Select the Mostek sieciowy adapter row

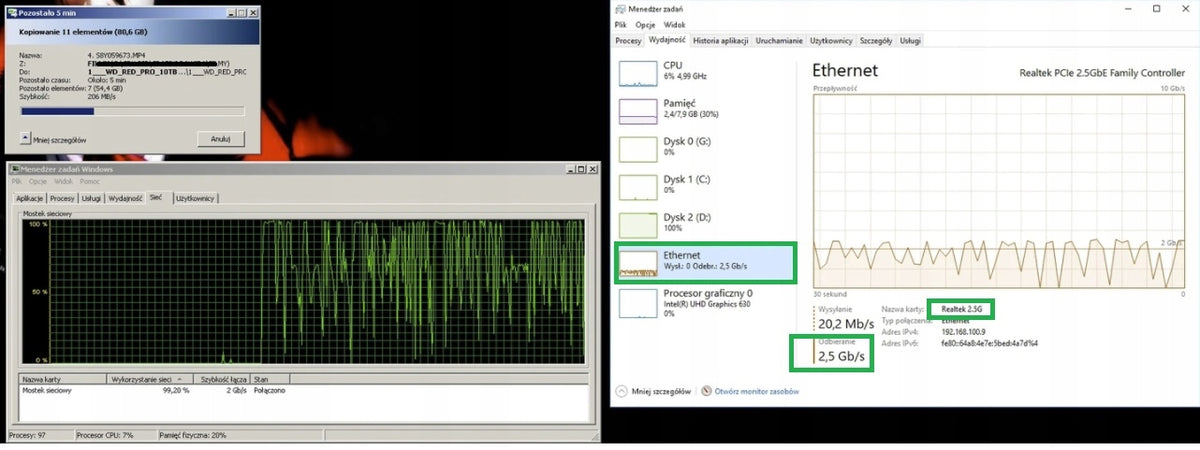point(300,391)
